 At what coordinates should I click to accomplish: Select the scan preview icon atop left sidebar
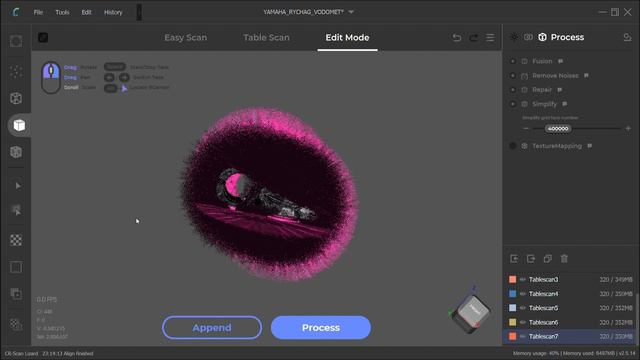[16, 41]
